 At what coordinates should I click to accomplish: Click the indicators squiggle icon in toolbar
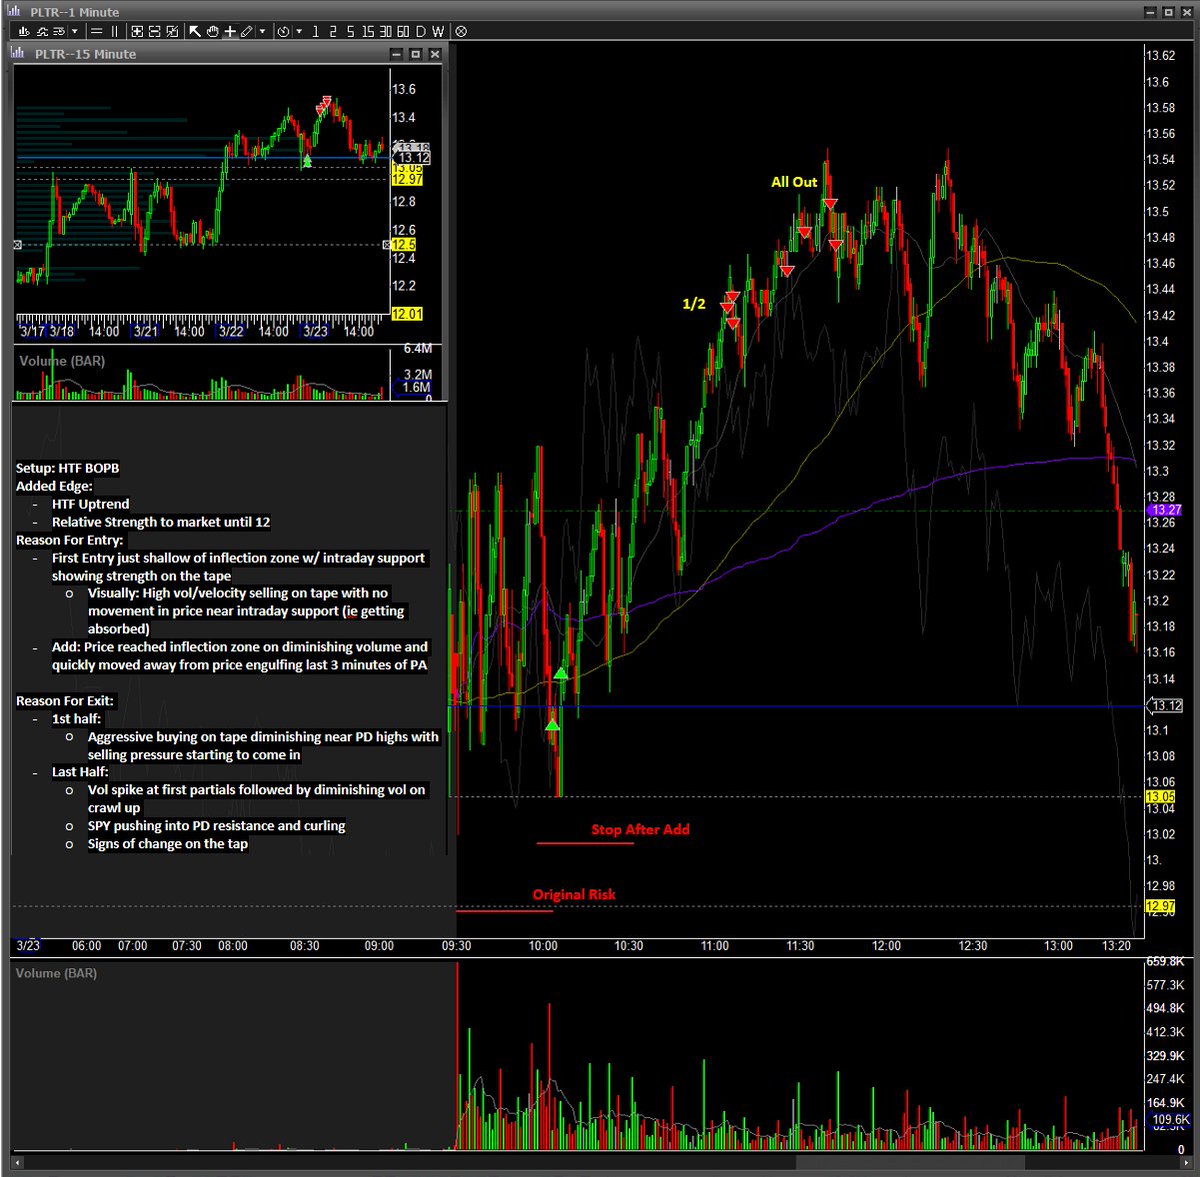42,31
